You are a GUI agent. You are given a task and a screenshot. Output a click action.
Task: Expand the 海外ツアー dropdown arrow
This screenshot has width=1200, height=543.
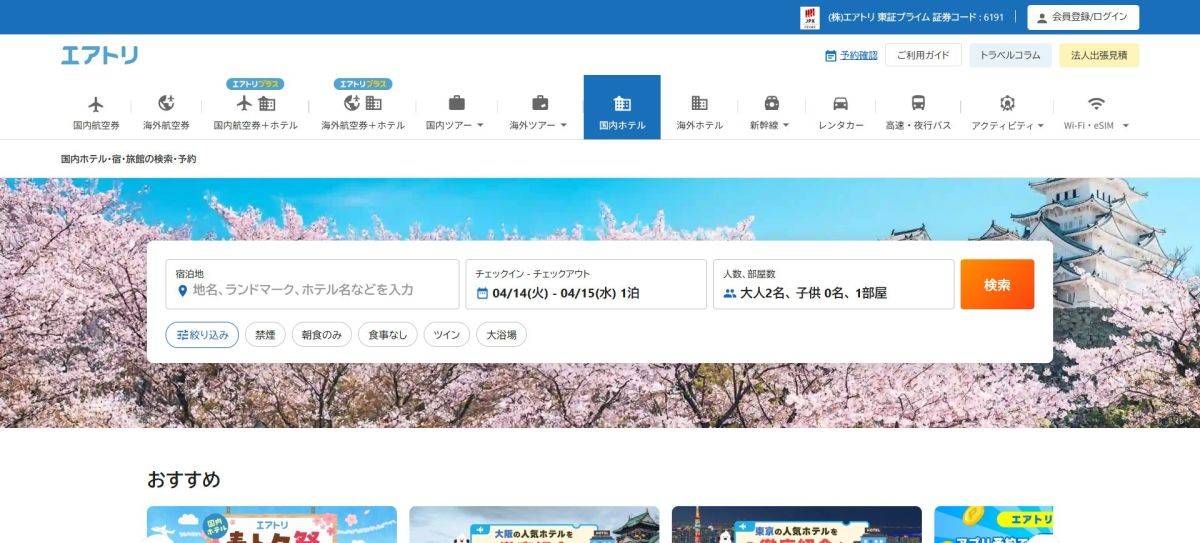point(563,126)
